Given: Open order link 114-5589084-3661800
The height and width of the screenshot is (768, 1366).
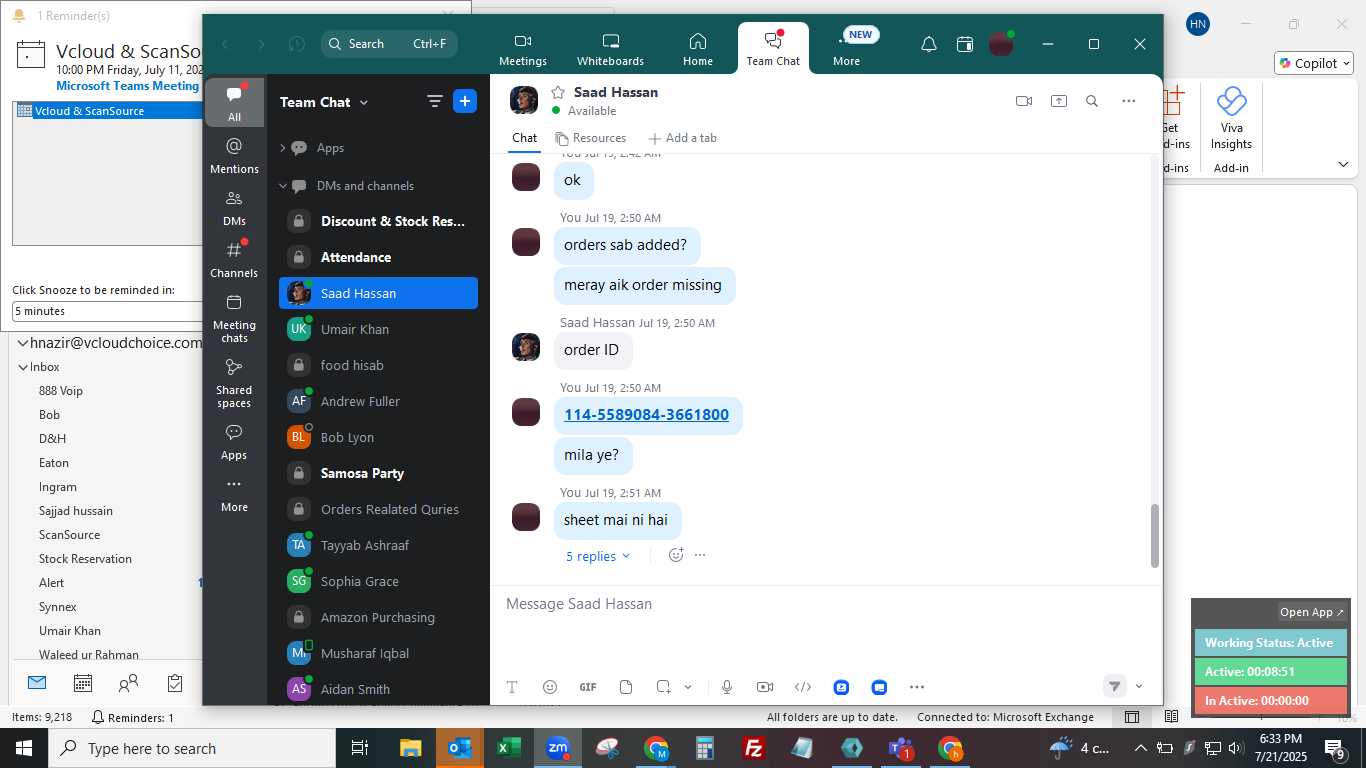Looking at the screenshot, I should (646, 414).
